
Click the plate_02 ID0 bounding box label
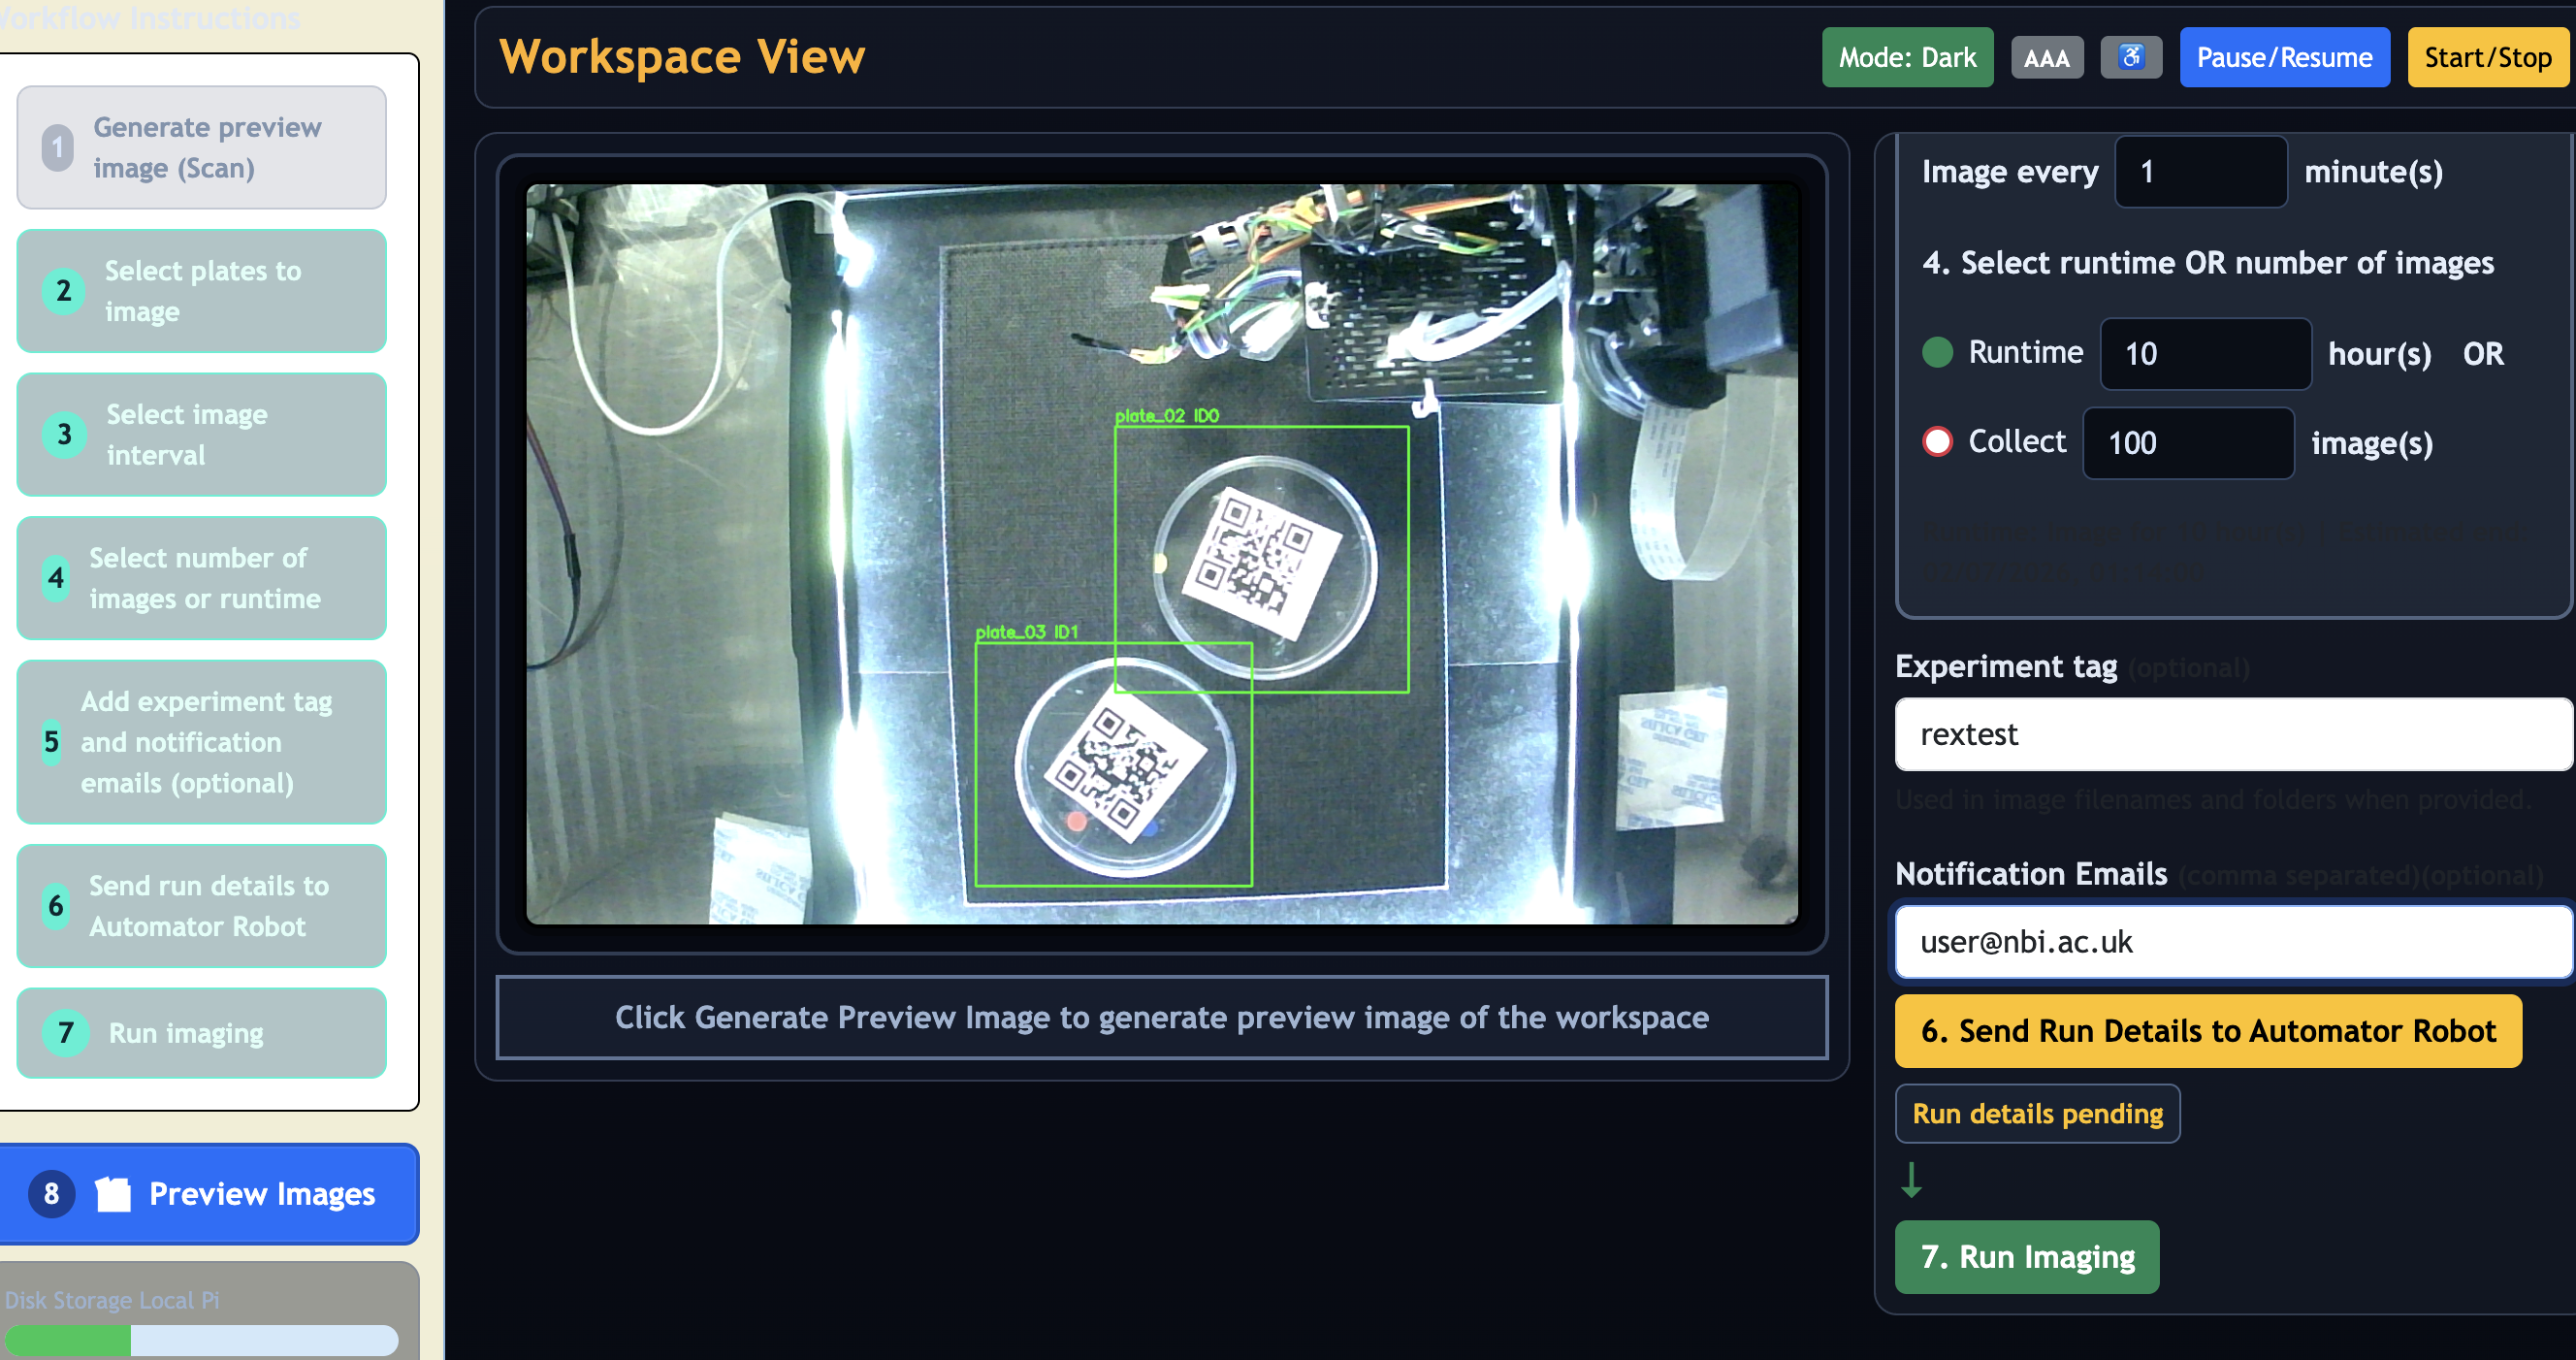tap(1166, 416)
